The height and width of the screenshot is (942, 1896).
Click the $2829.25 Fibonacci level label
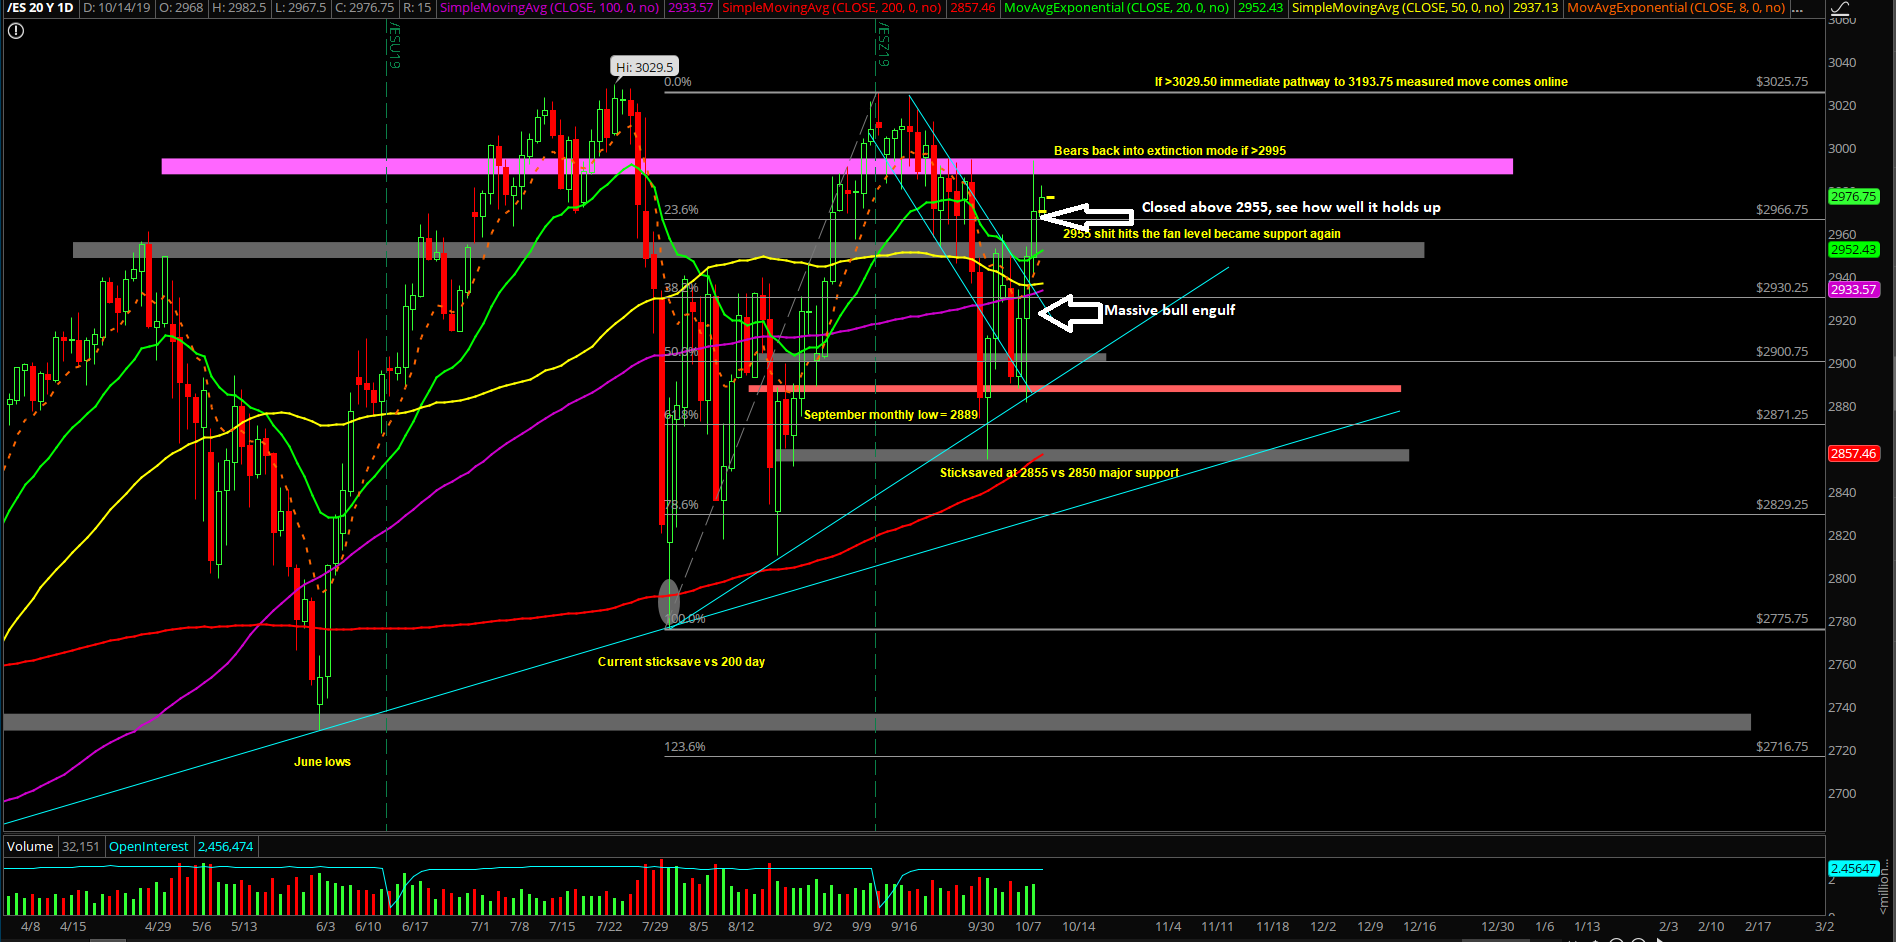click(x=1782, y=505)
